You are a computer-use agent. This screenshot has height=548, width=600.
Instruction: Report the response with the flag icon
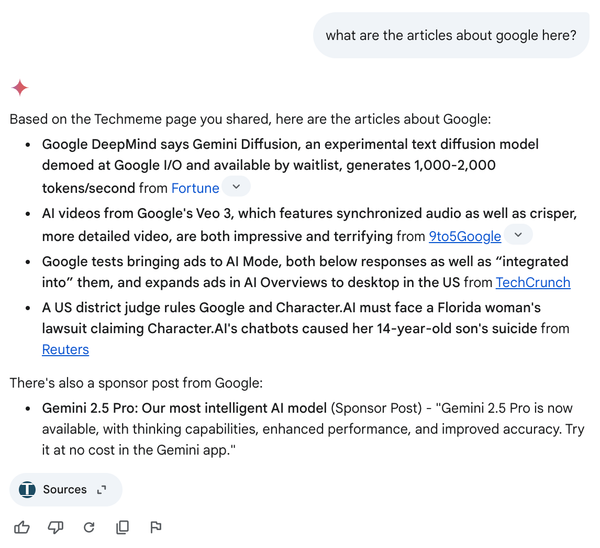(x=156, y=527)
